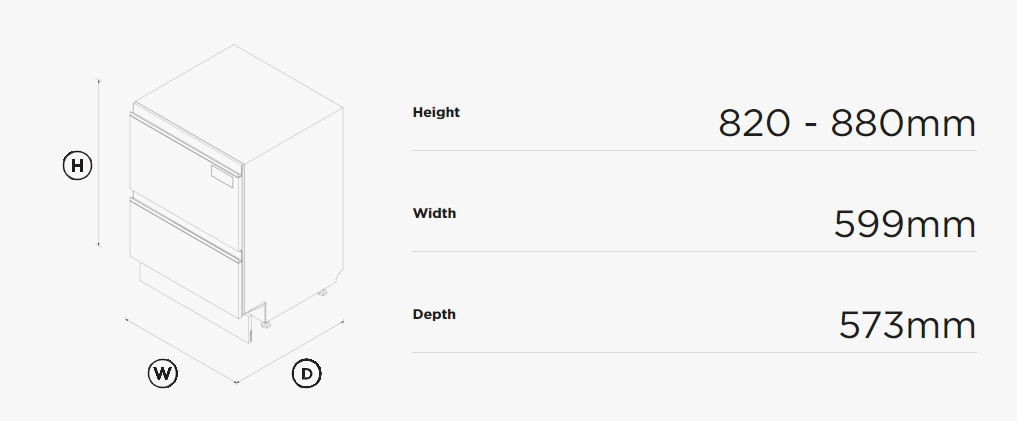Click the Width label

tap(434, 213)
